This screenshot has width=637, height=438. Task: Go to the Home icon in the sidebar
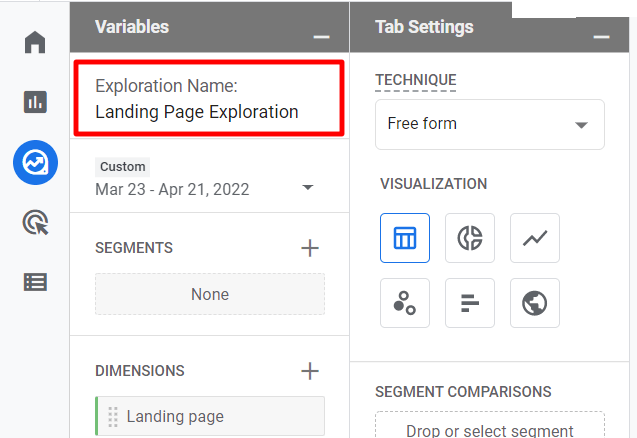(35, 43)
